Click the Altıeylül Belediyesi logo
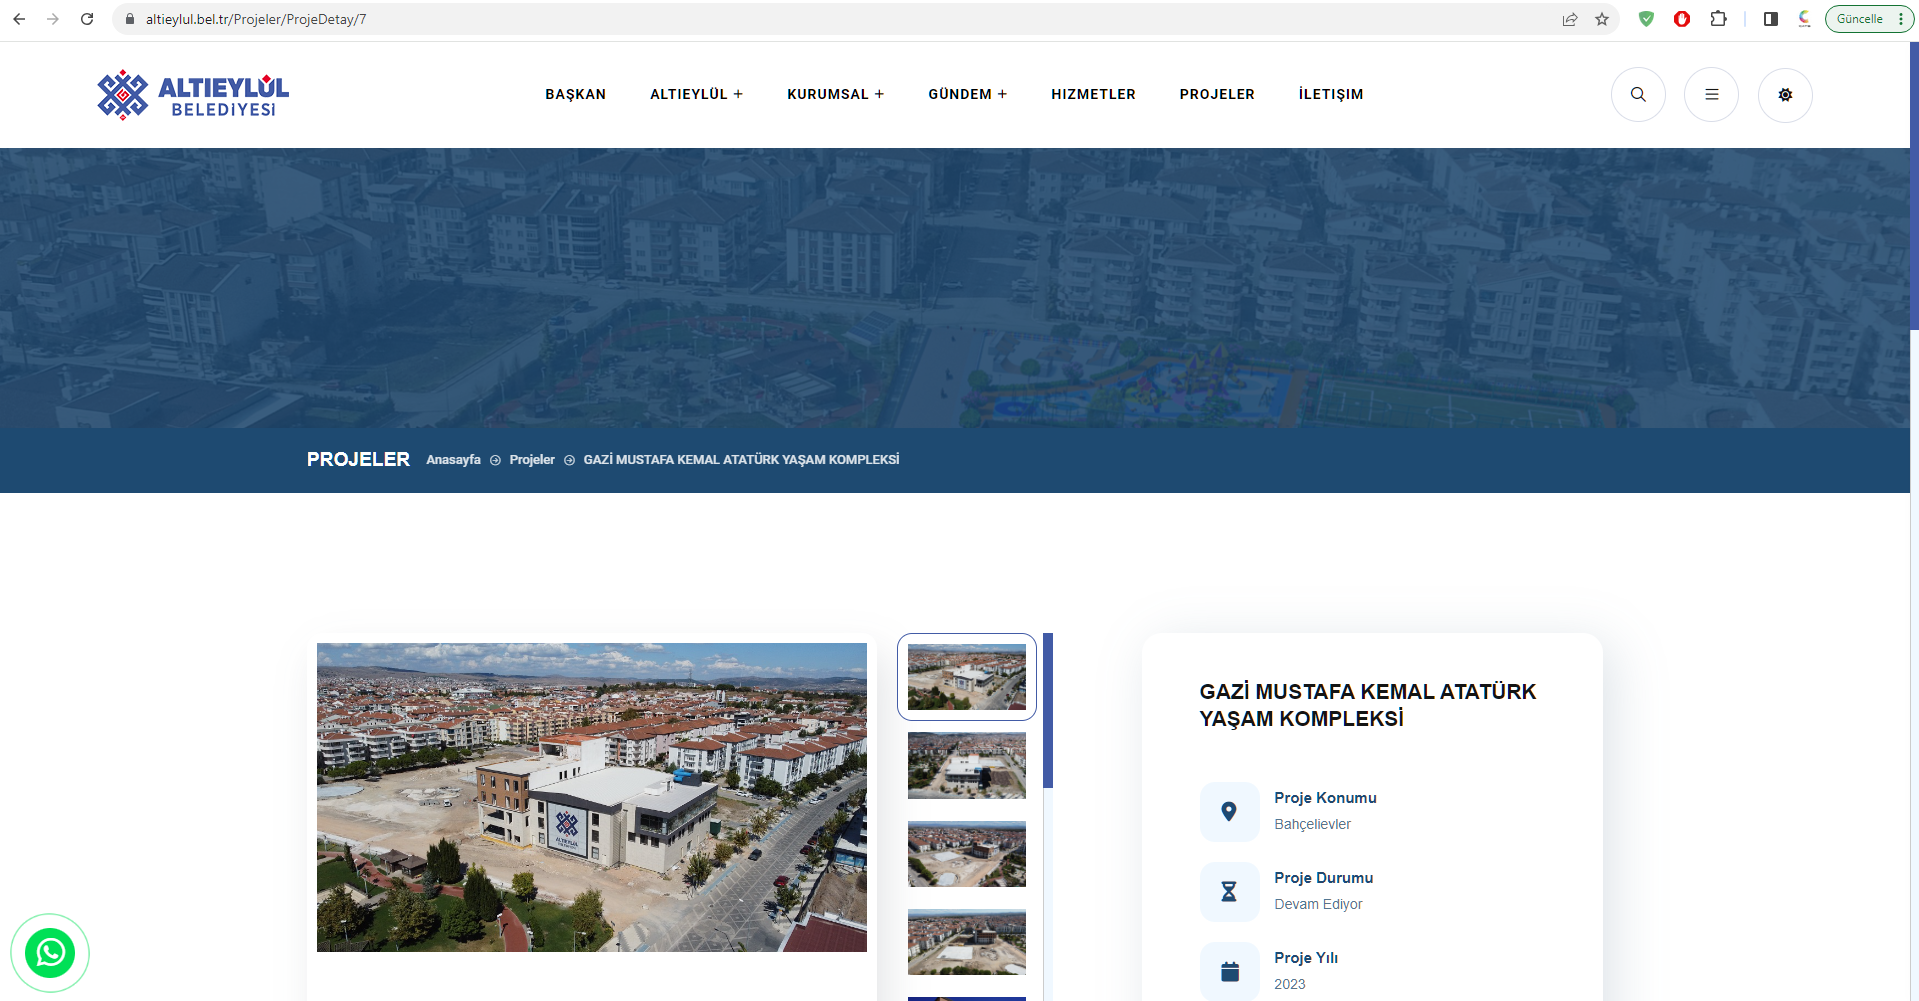This screenshot has width=1919, height=1001. click(191, 94)
